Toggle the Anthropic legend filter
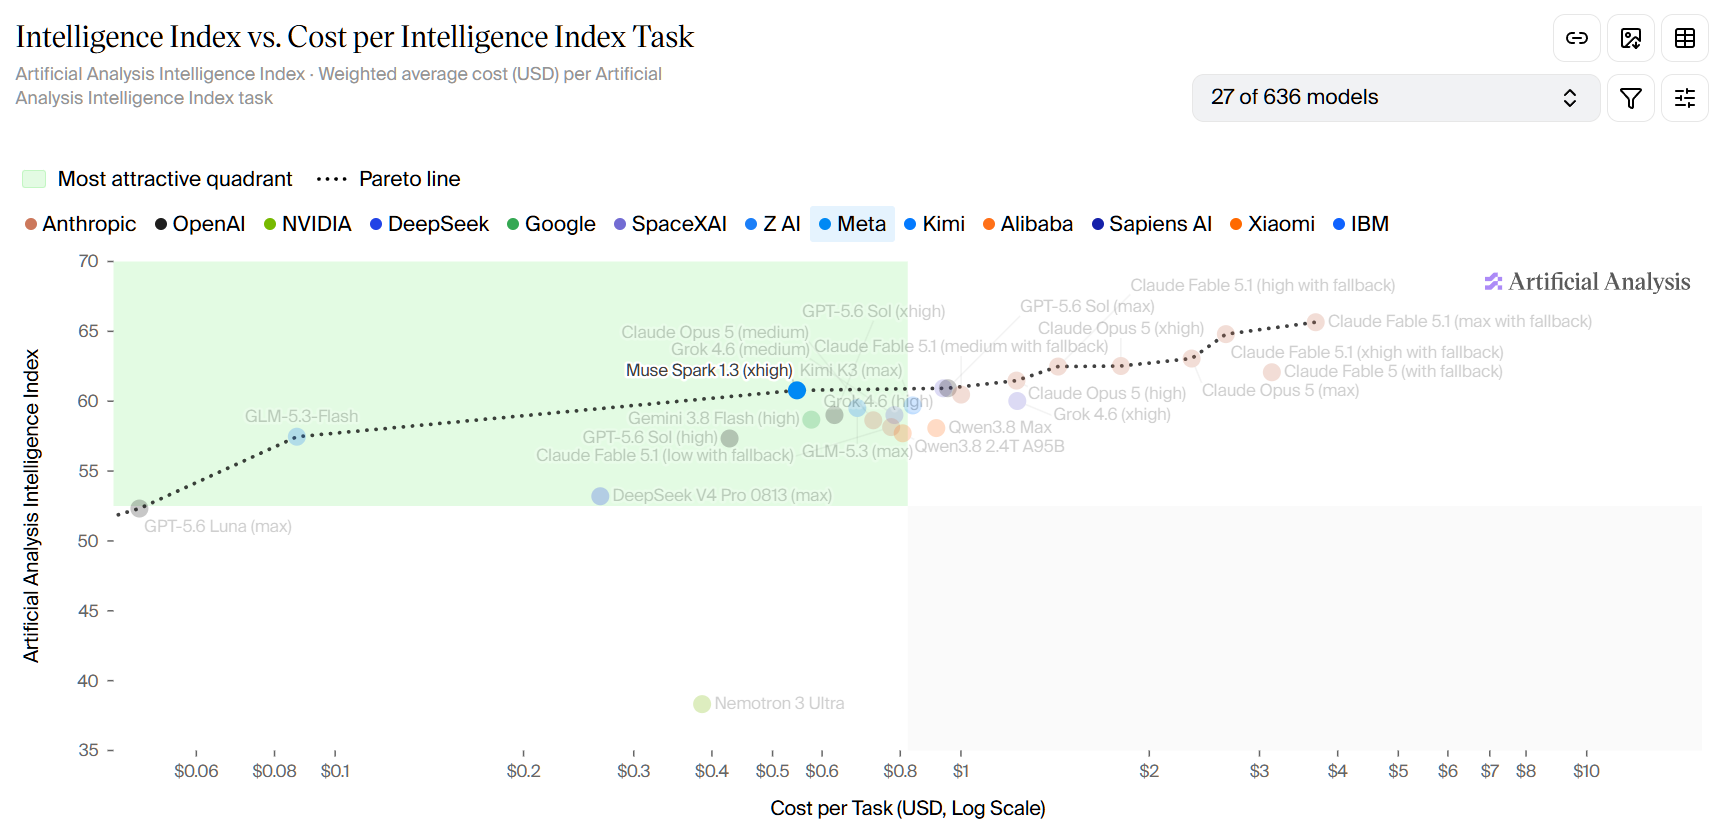Screen dimensions: 1717x831 pyautogui.click(x=80, y=224)
